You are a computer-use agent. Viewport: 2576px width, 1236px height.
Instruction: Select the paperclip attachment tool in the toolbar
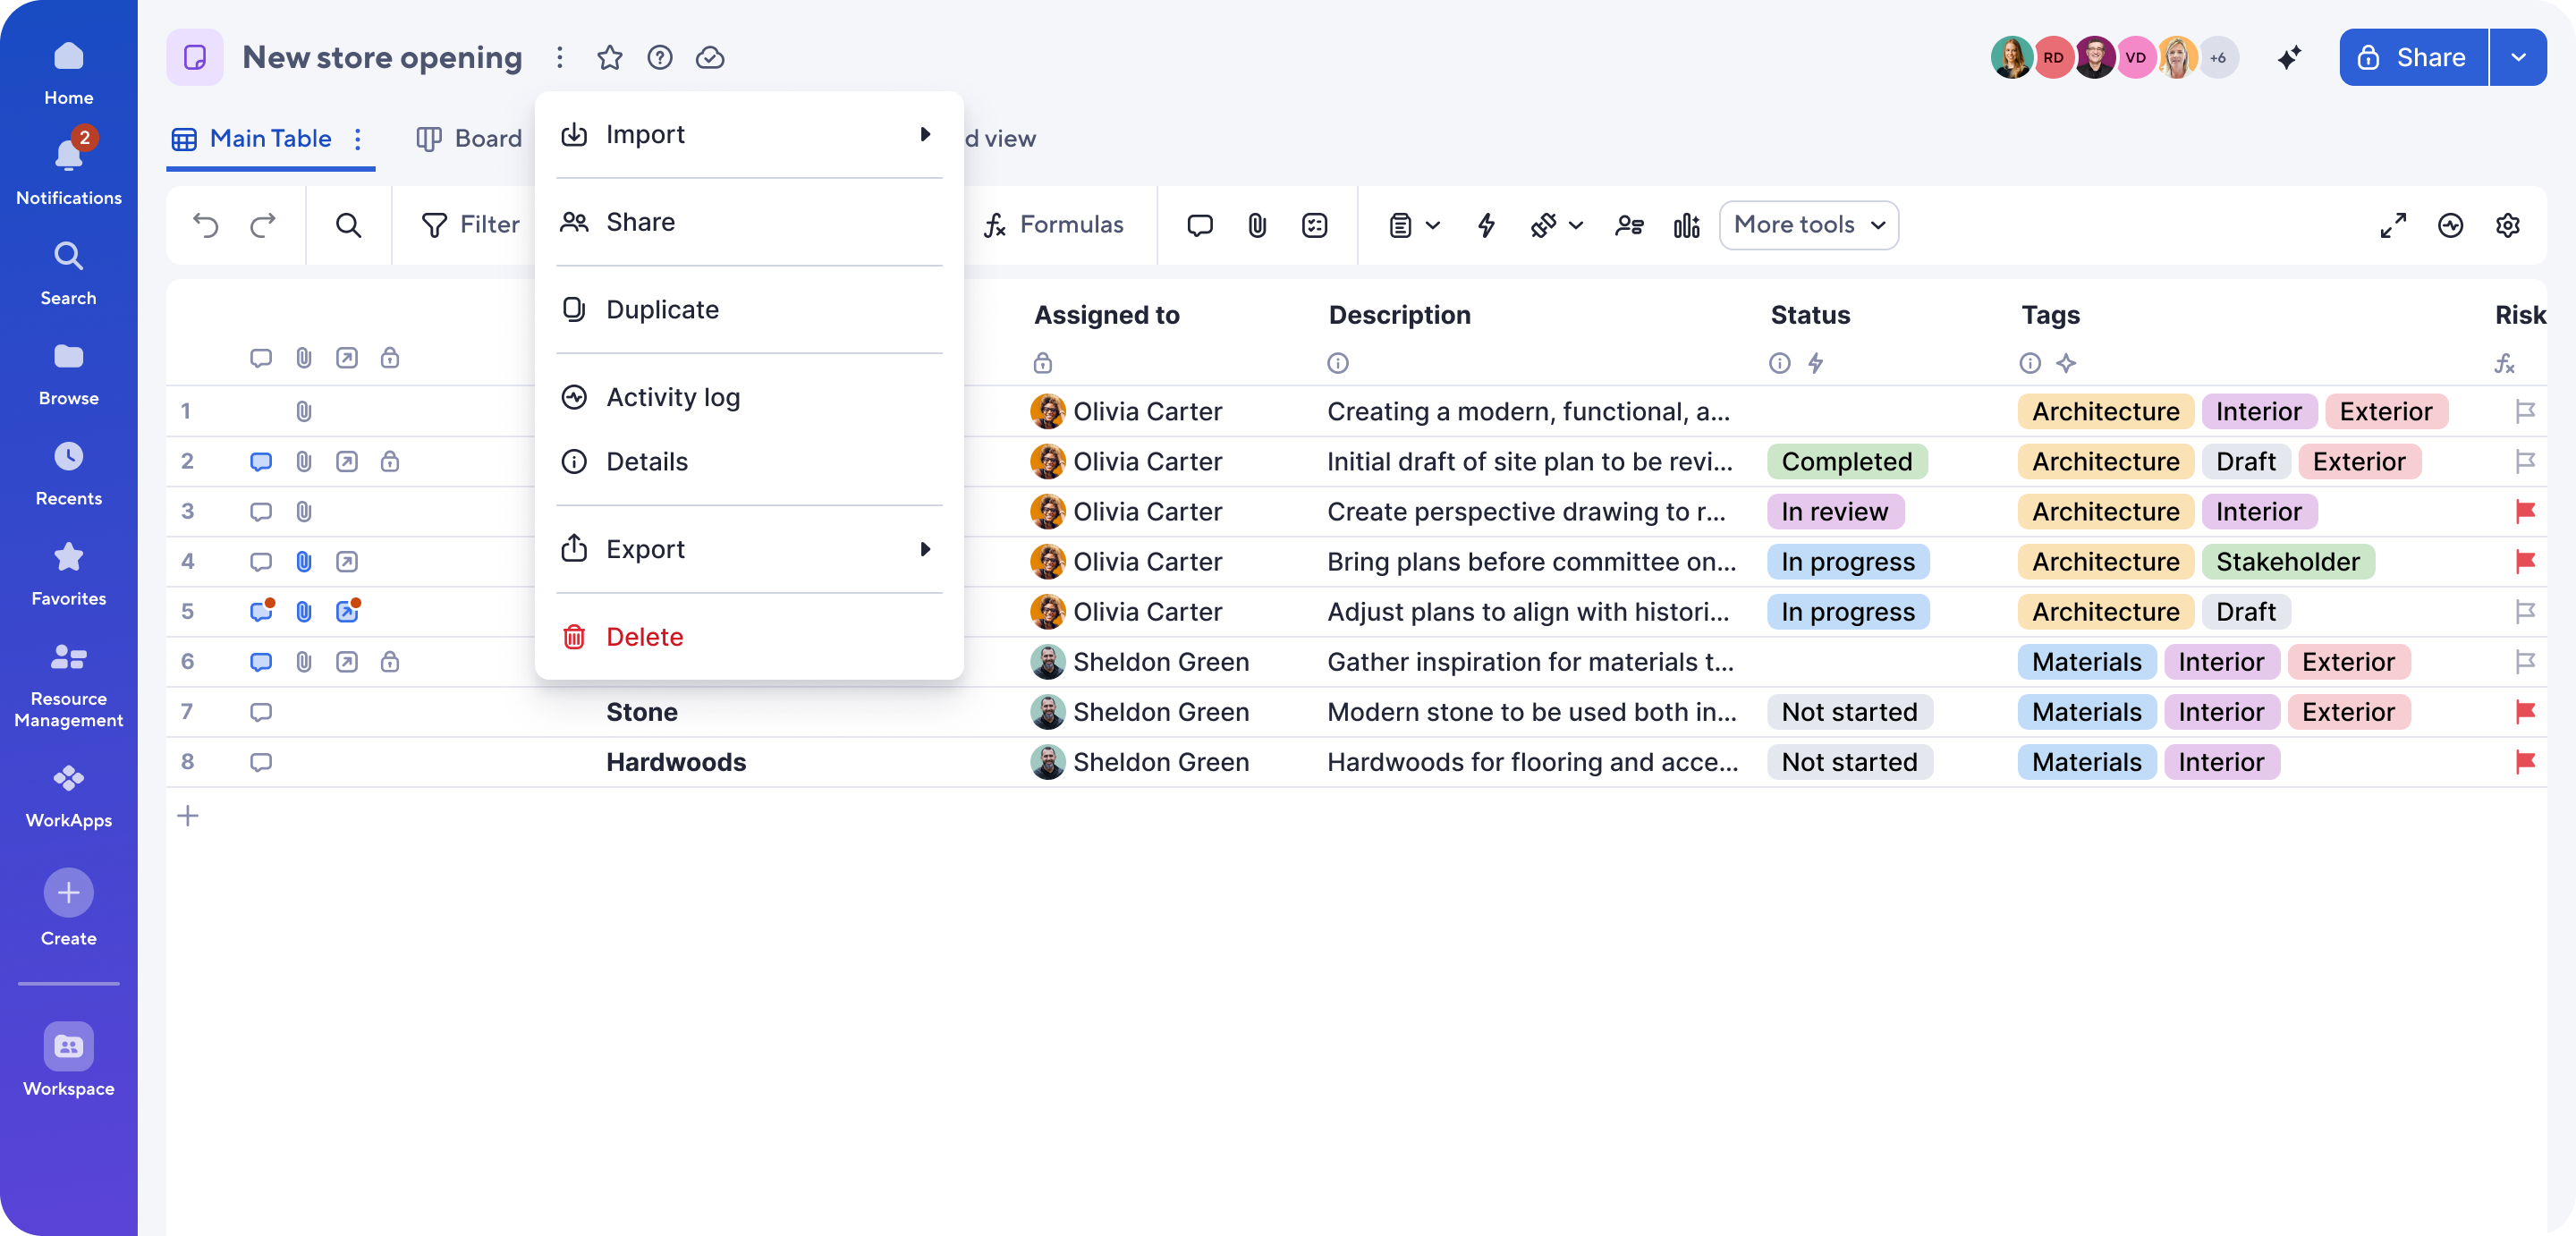1256,225
